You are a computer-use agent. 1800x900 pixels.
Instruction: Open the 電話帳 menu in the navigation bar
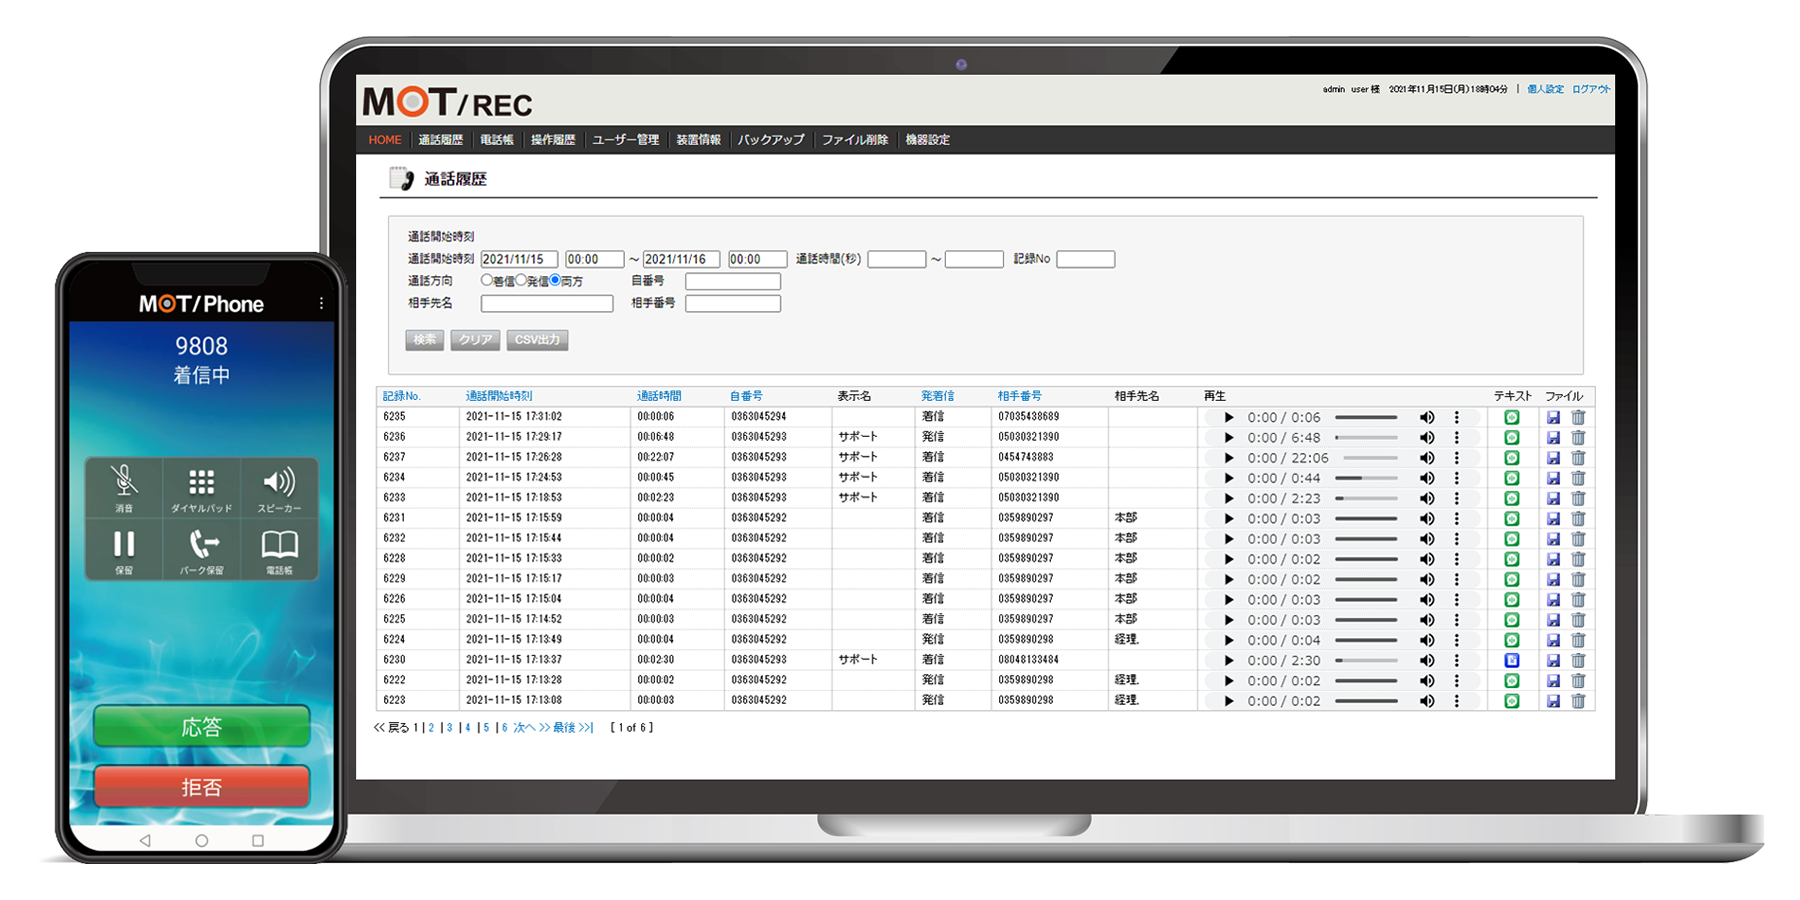coord(496,140)
